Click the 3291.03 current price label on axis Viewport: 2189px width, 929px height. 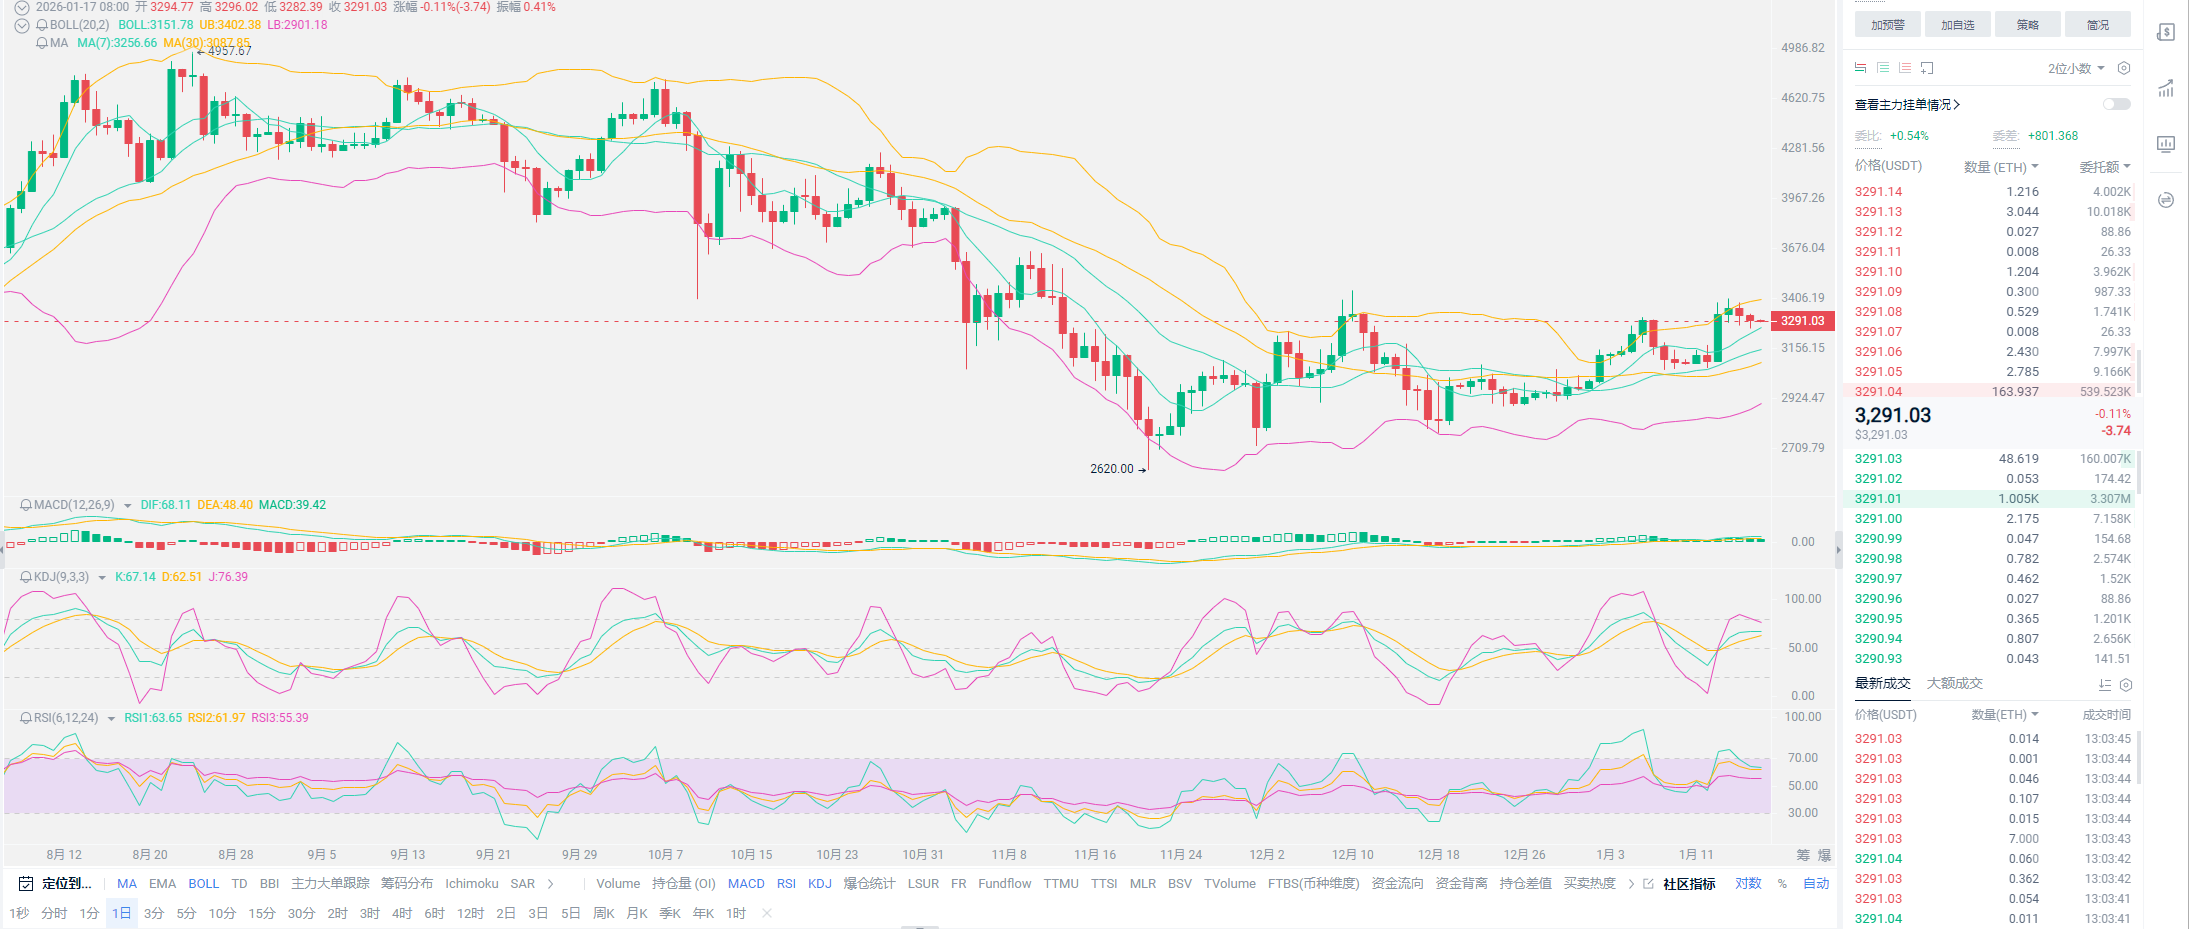[1802, 321]
